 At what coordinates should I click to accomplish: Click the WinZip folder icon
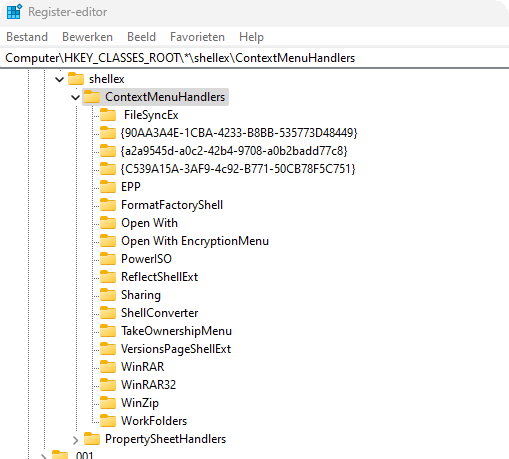point(108,402)
